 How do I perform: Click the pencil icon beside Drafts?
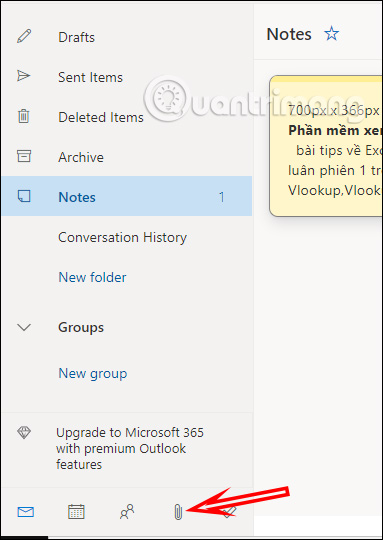pos(24,36)
